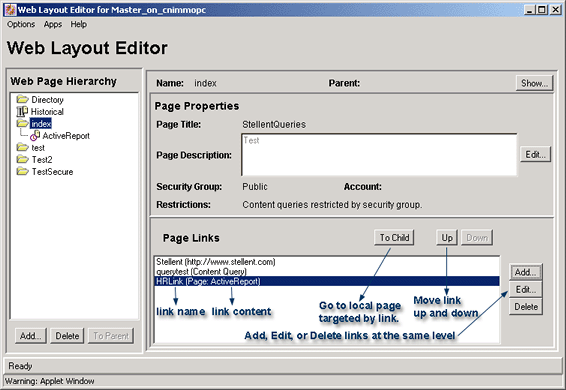Click the Public security group value
Screen dimensions: 566x390
[255, 187]
